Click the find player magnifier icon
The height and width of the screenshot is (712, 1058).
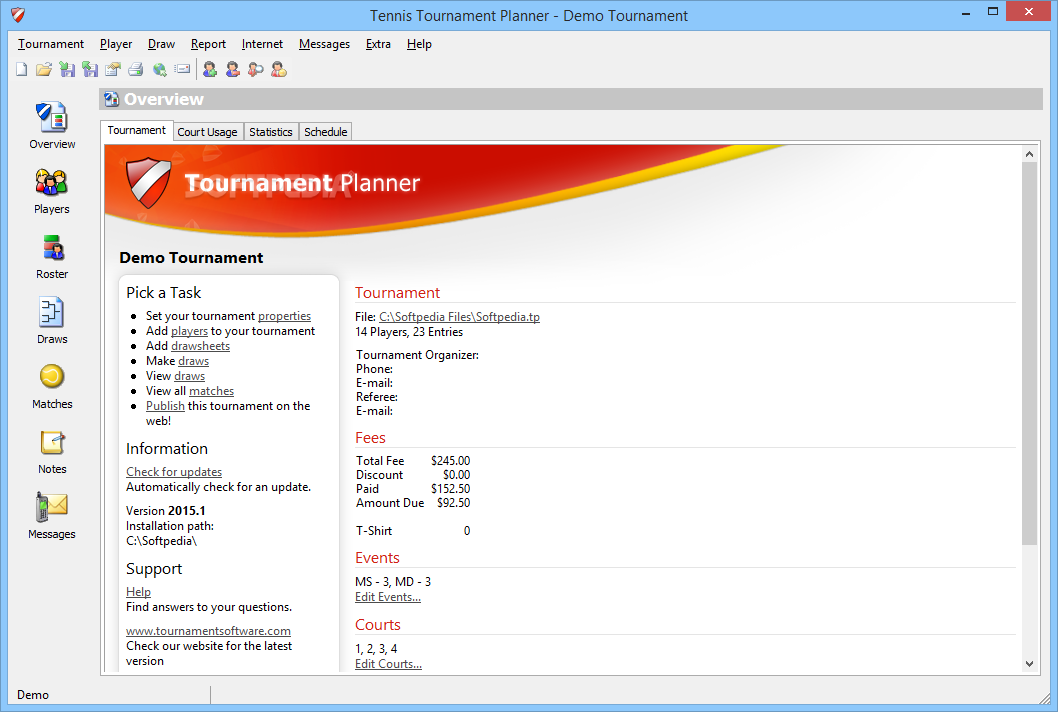pyautogui.click(x=256, y=70)
